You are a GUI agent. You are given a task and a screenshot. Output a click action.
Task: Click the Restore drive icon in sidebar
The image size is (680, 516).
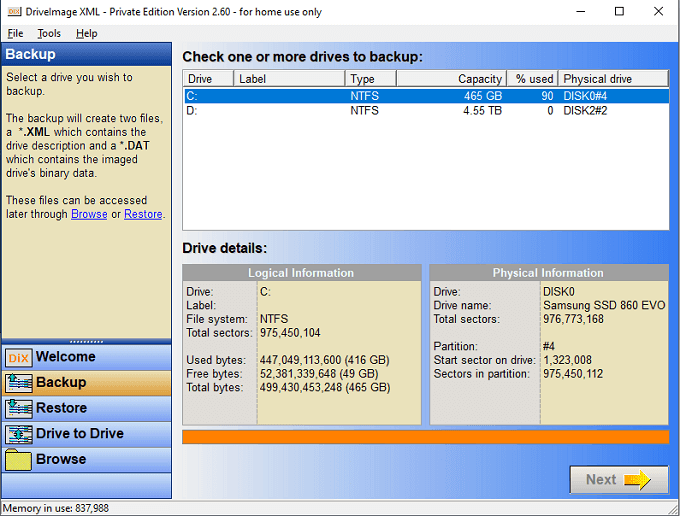point(19,408)
